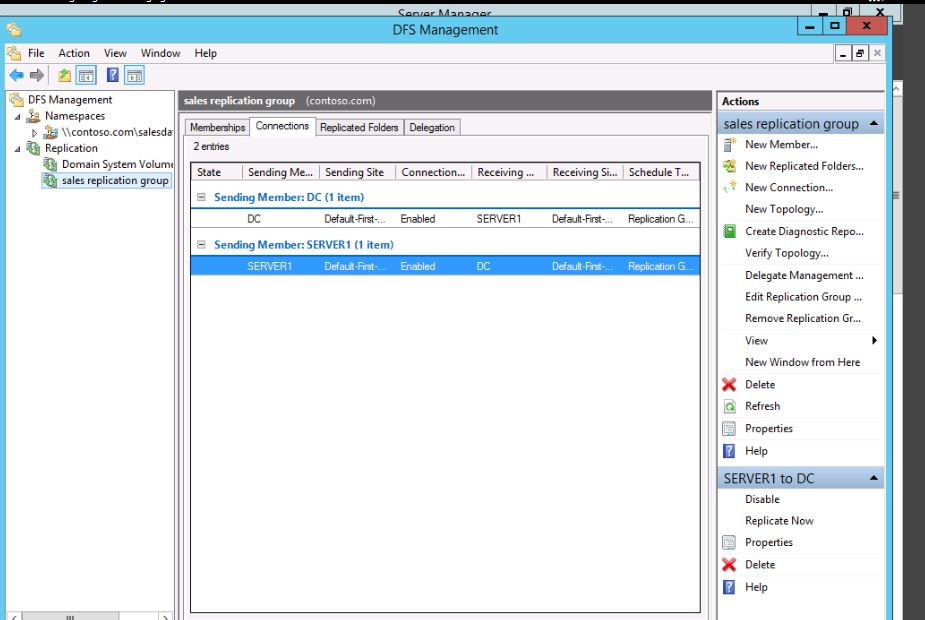The height and width of the screenshot is (620, 925).
Task: Open the View submenu arrow in Actions
Action: 874,340
